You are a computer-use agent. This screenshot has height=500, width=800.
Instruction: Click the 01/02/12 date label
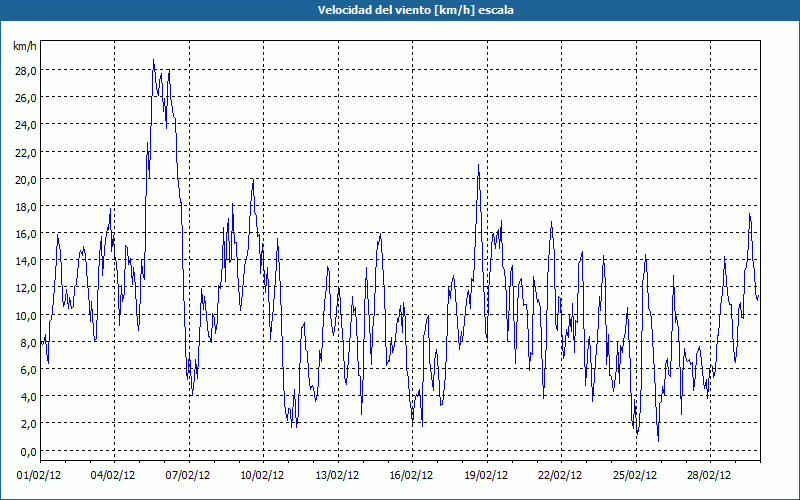[x=39, y=475]
